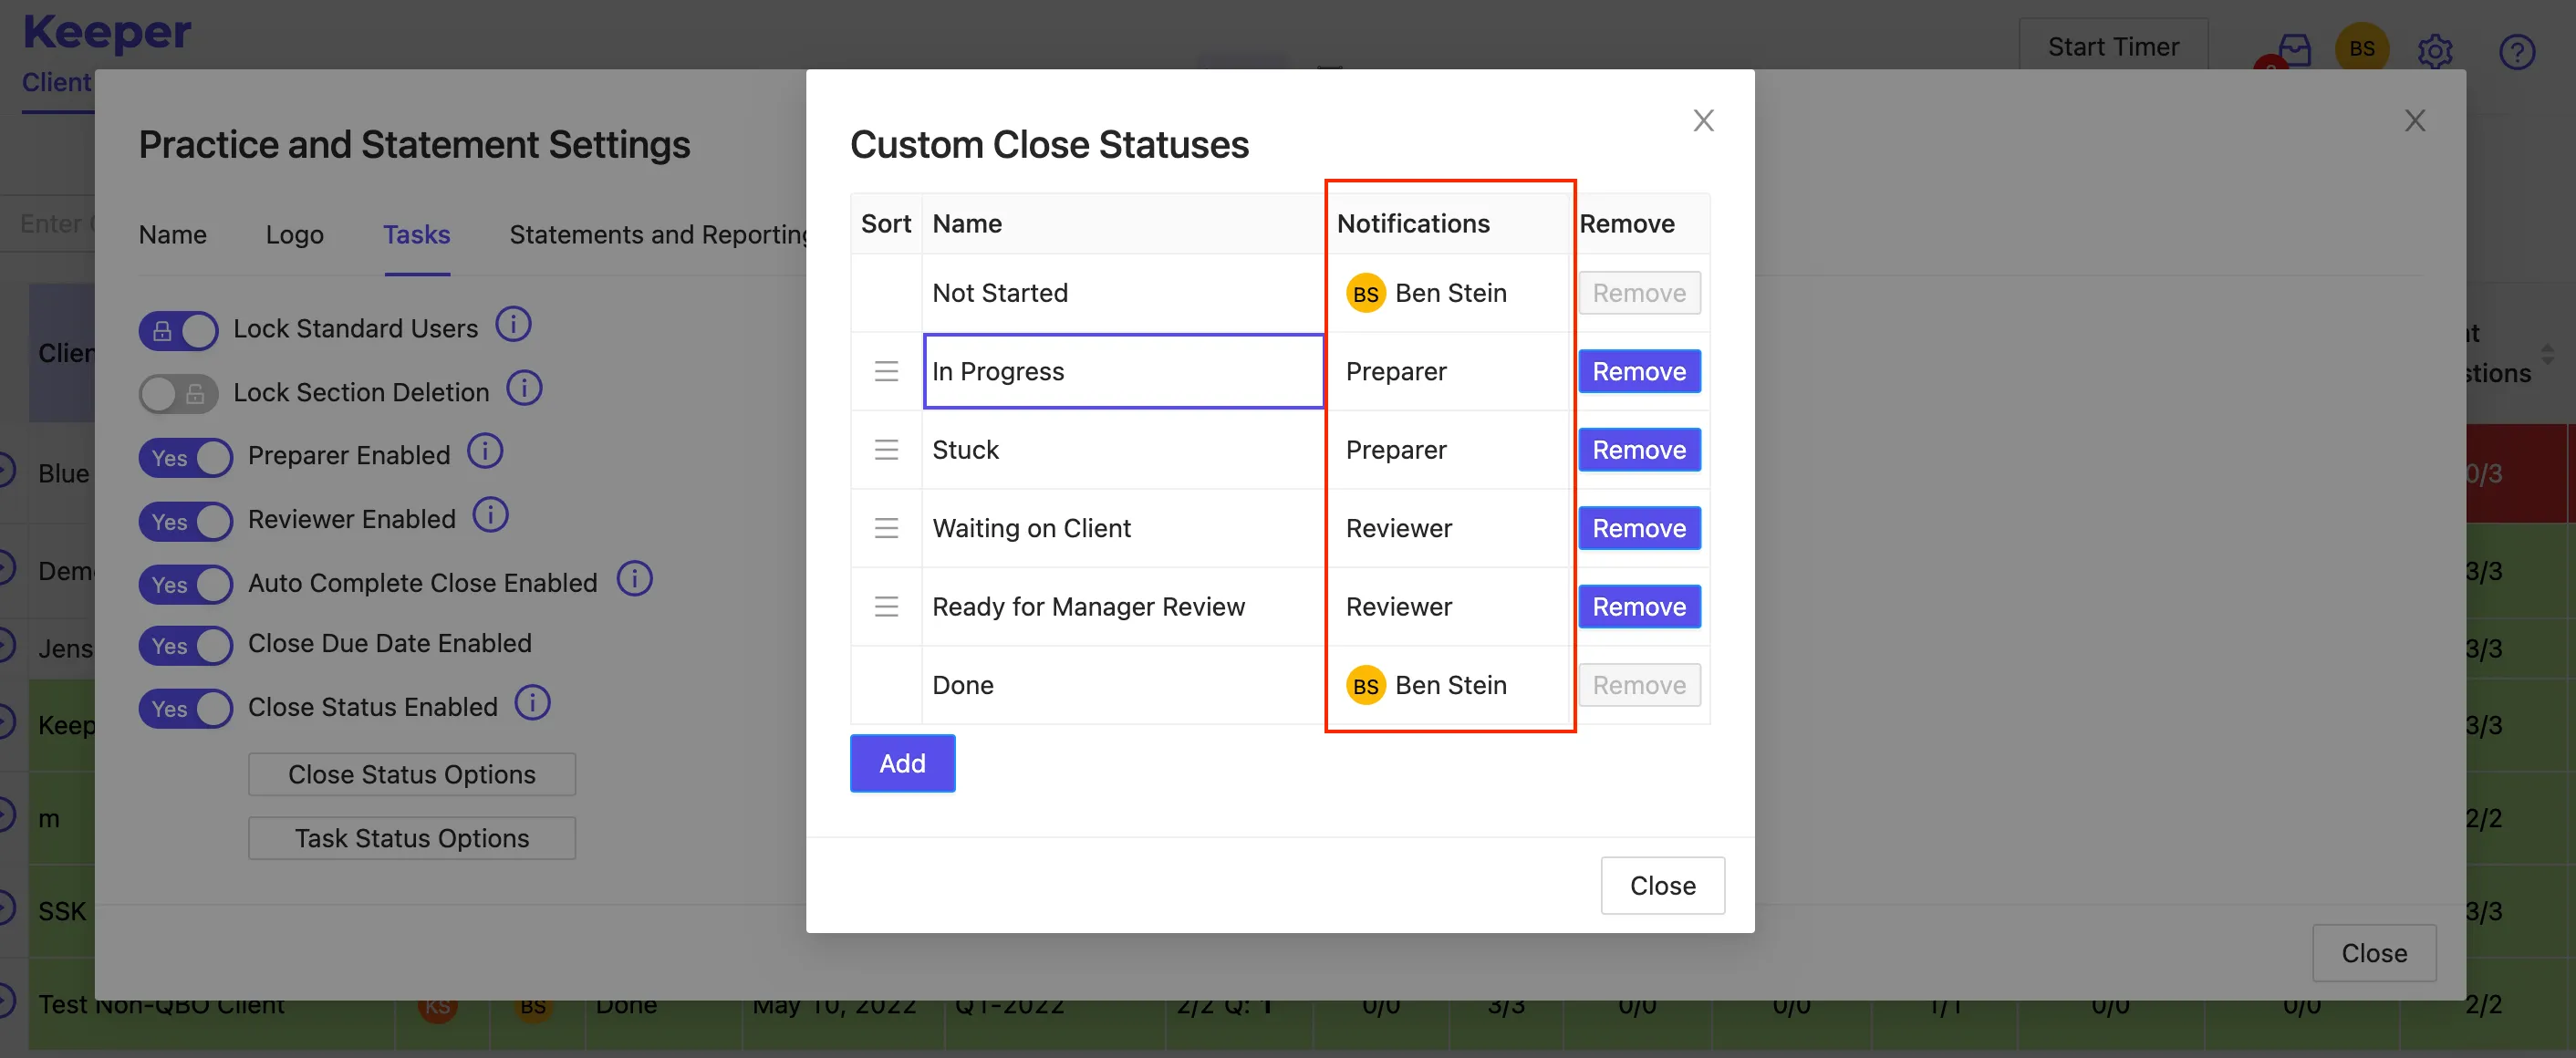Toggle Auto Complete Close Enabled switch
Screen dimensions: 2576x1058
[186, 585]
